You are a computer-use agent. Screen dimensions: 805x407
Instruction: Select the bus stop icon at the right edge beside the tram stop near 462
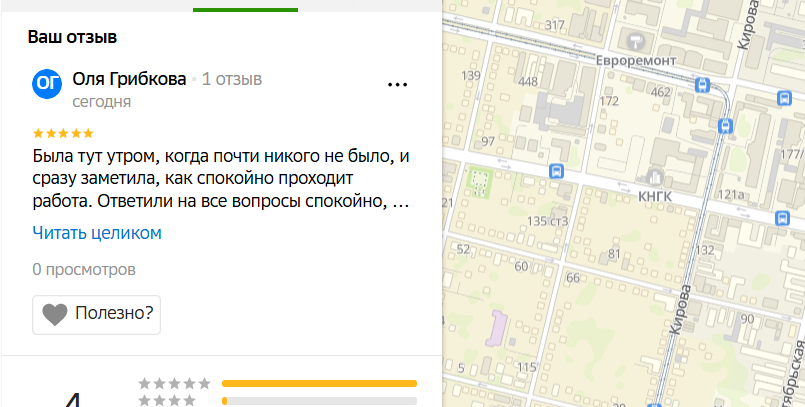coord(784,98)
